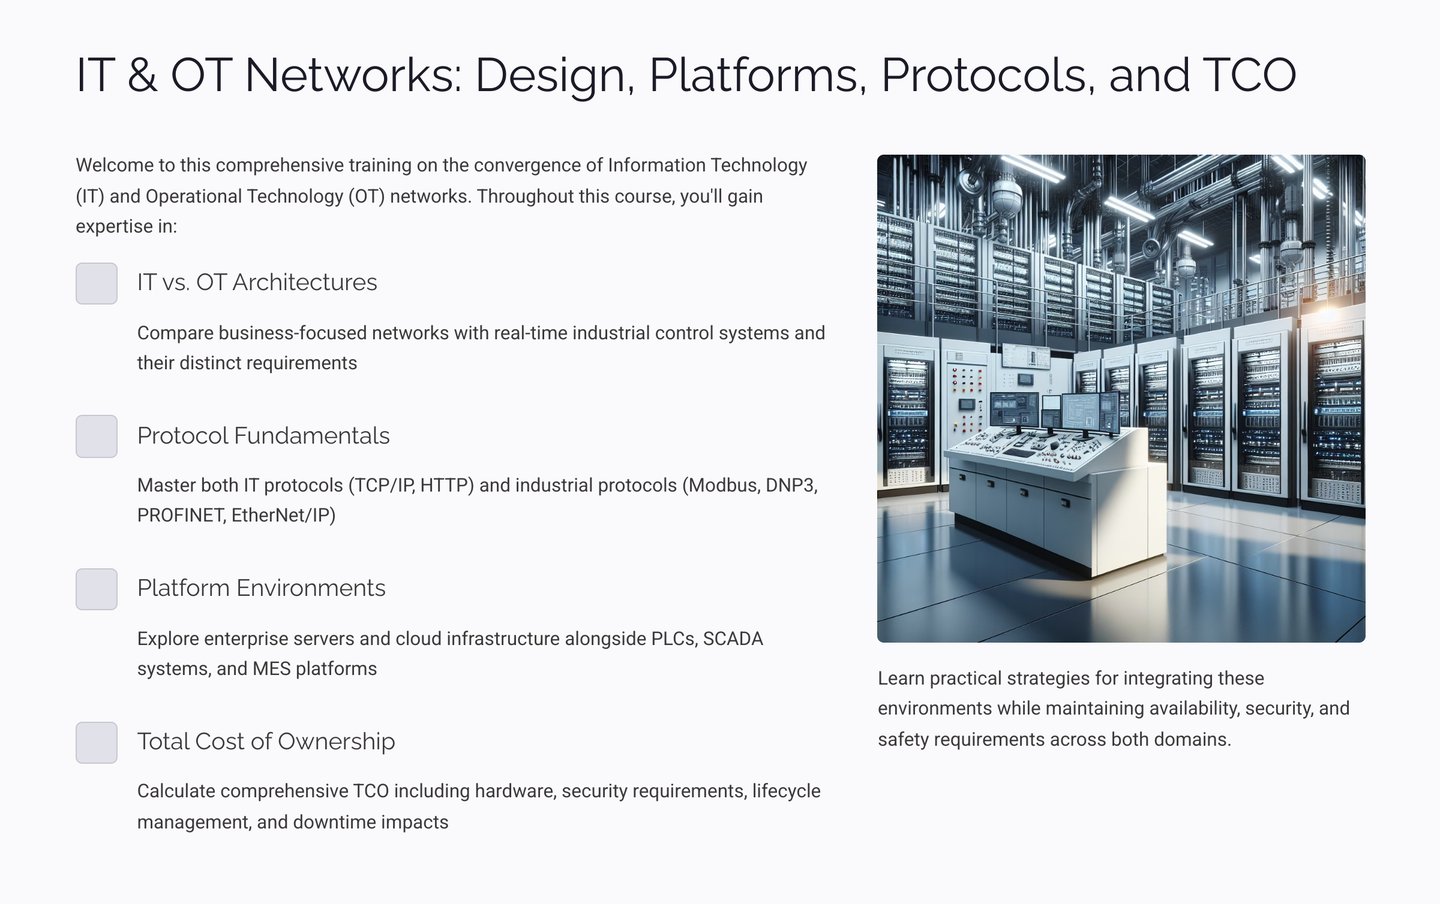Select the 'IT vs. OT Architectures' heading
Image resolution: width=1440 pixels, height=904 pixels.
tap(257, 282)
